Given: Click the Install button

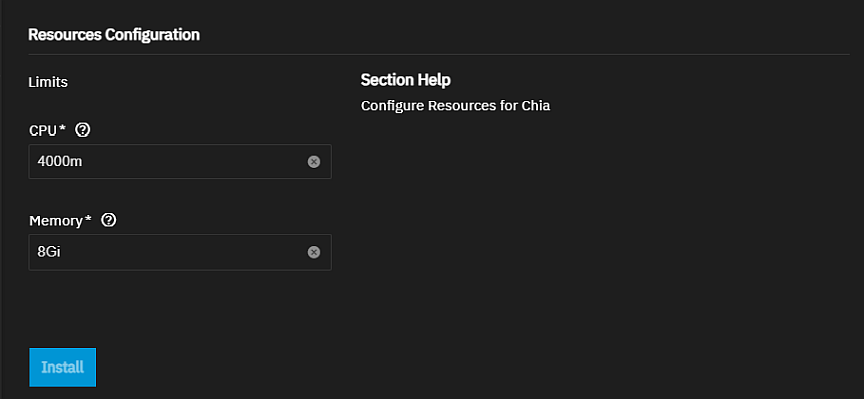Looking at the screenshot, I should (x=63, y=367).
